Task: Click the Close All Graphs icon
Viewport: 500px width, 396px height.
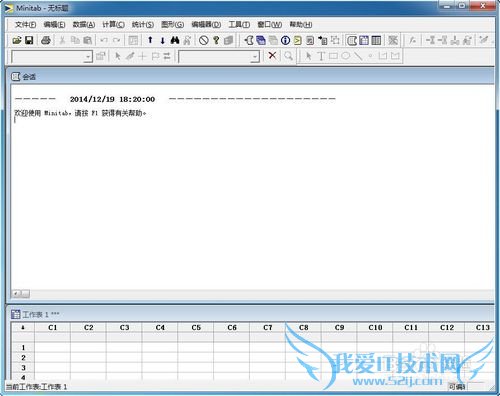Action: click(x=393, y=40)
